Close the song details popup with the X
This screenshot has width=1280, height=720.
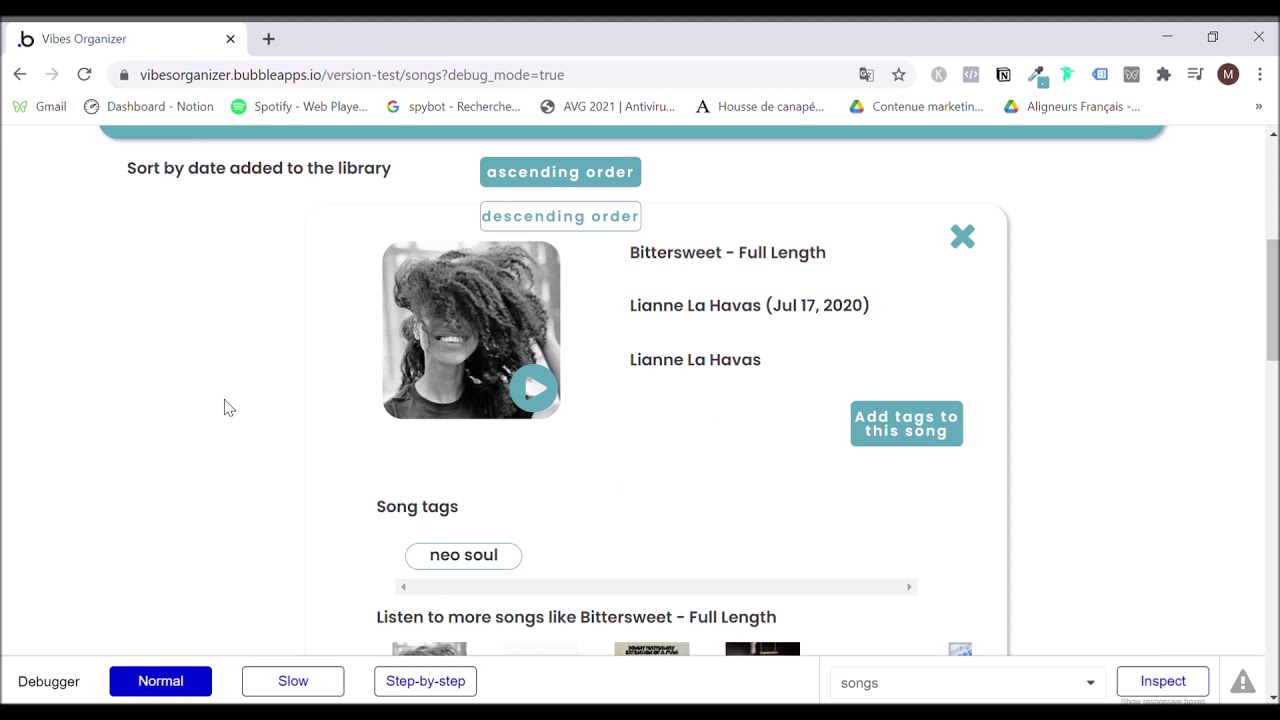[962, 237]
